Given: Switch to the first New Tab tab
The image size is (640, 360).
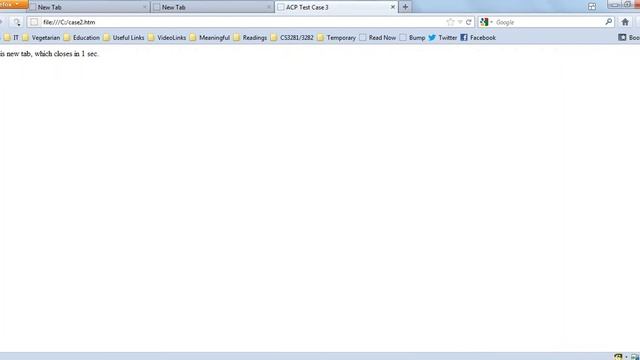Looking at the screenshot, I should click(88, 7).
